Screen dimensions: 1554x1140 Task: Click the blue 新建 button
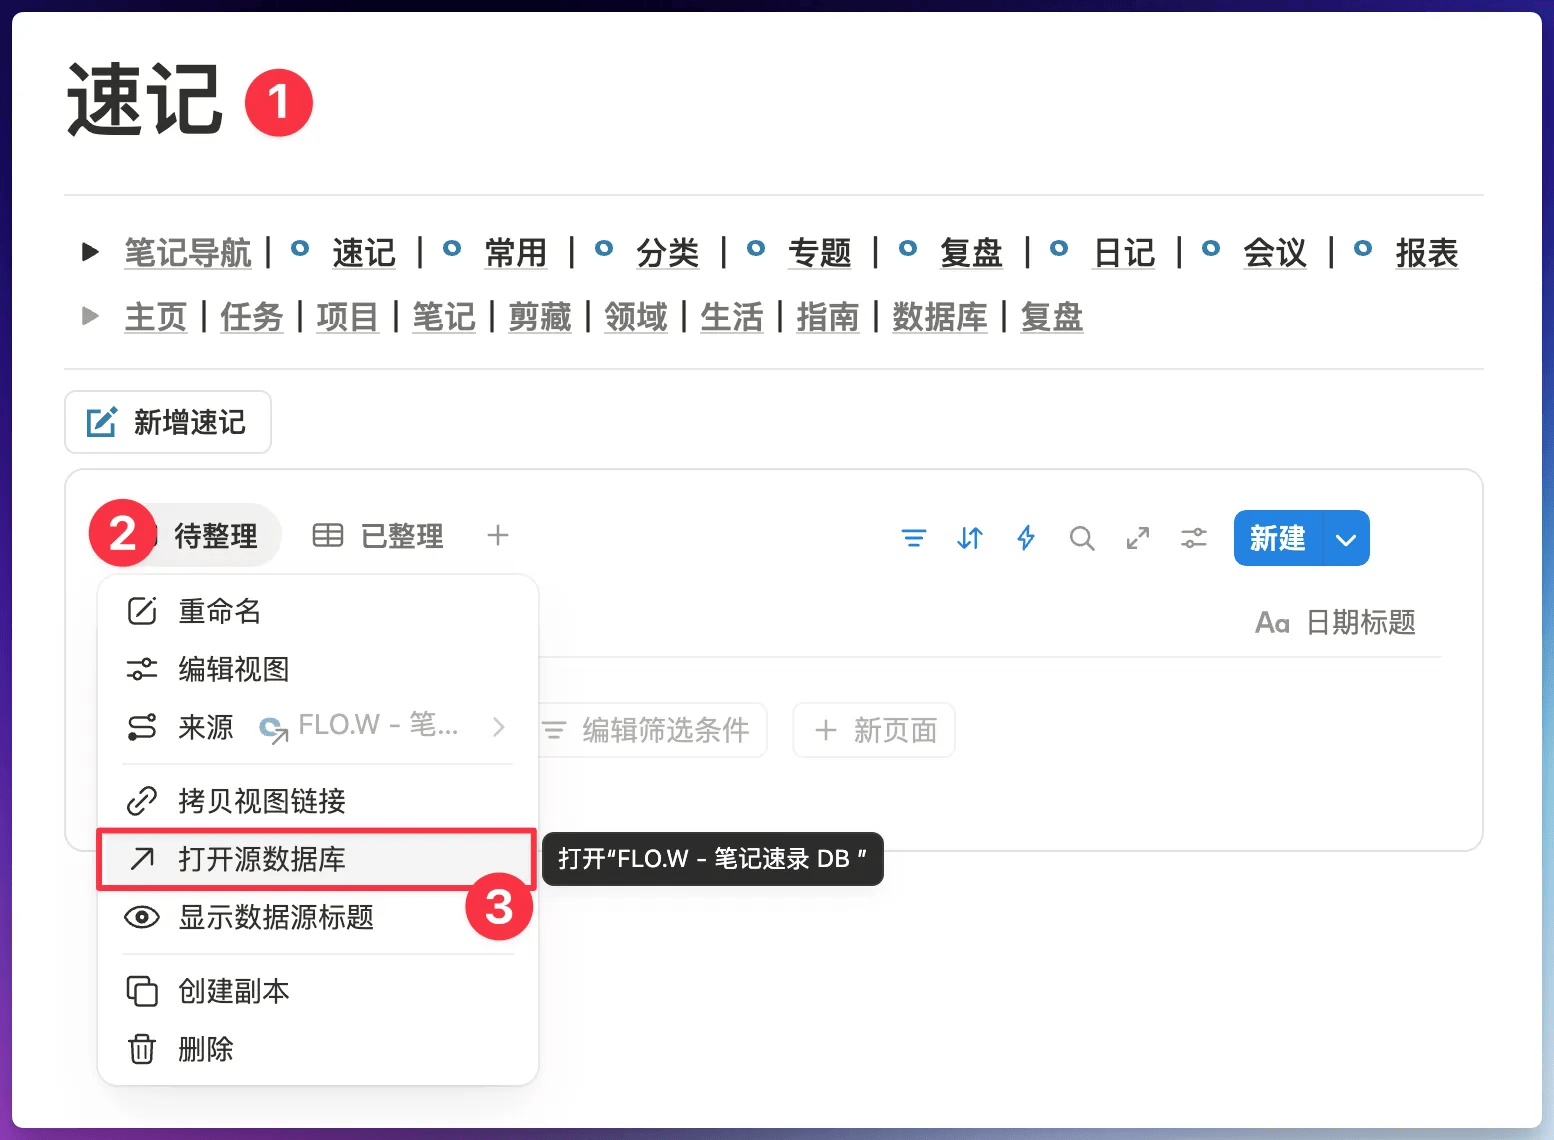(x=1277, y=539)
